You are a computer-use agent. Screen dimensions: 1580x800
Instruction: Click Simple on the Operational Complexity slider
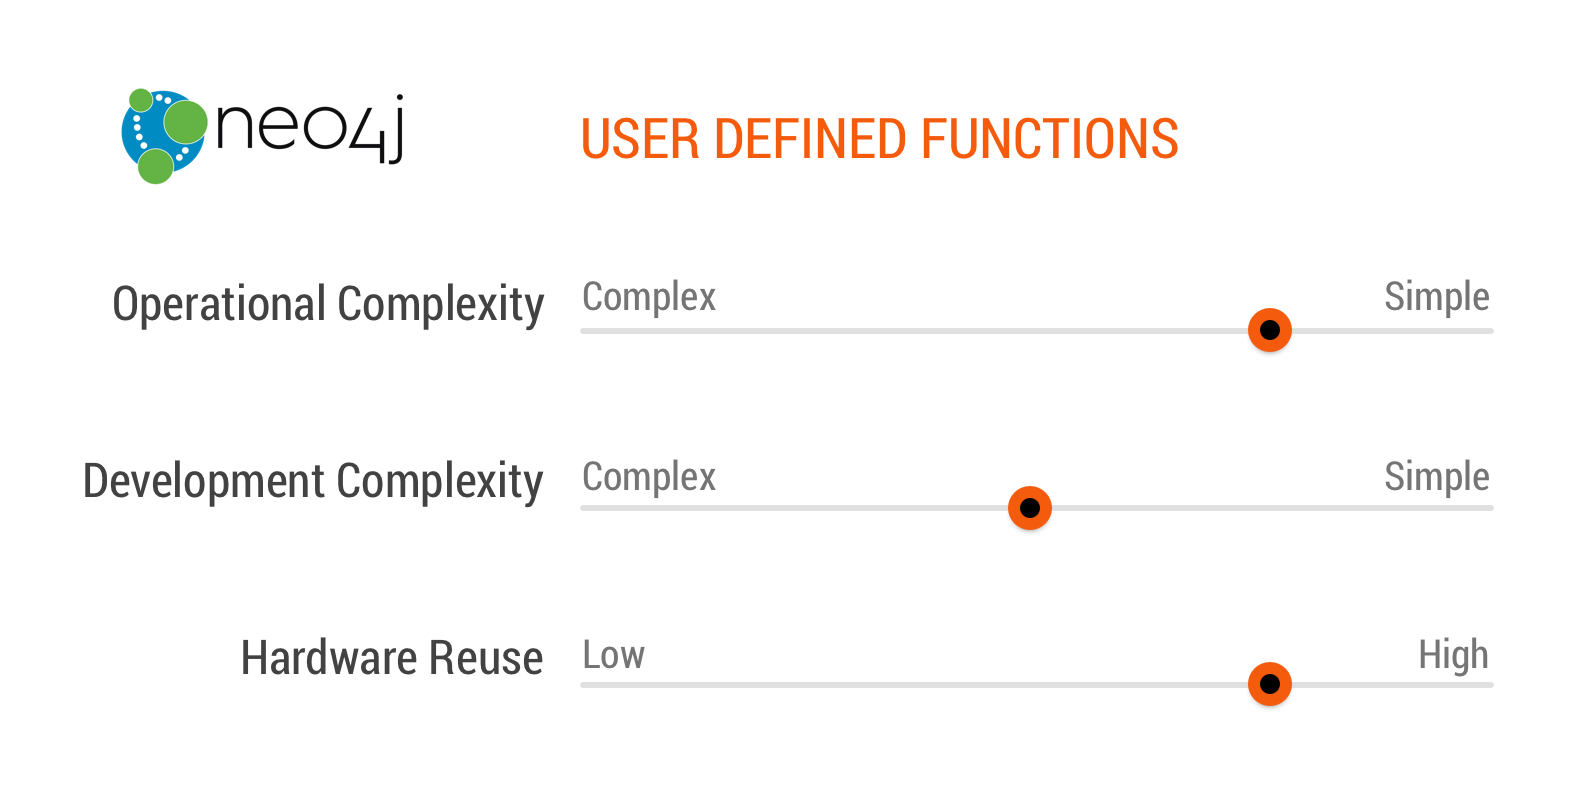pyautogui.click(x=1437, y=298)
